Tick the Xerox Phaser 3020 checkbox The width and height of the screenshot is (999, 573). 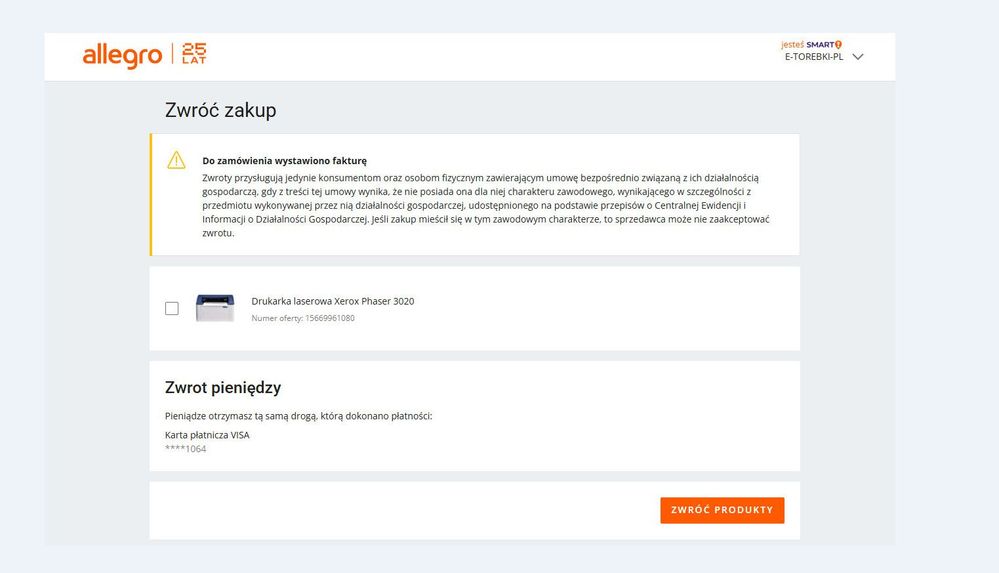[172, 308]
